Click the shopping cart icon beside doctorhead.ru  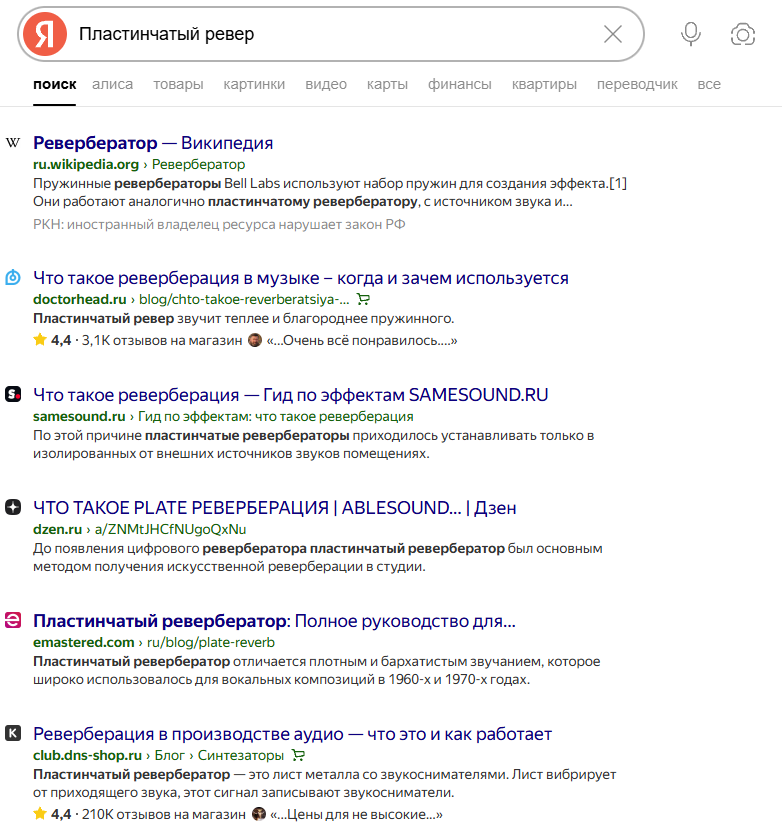tap(363, 299)
